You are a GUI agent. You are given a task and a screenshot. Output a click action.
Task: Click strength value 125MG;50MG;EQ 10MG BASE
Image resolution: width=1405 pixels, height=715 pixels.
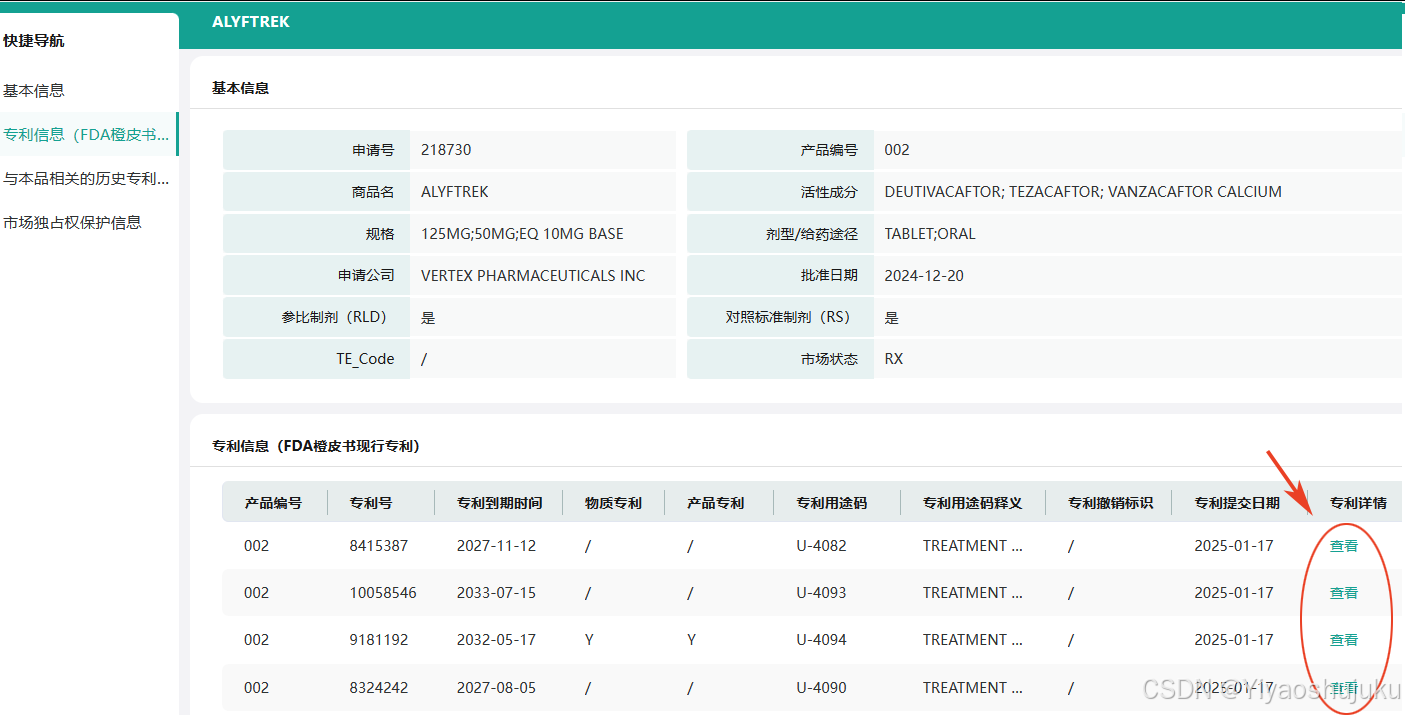tap(522, 234)
